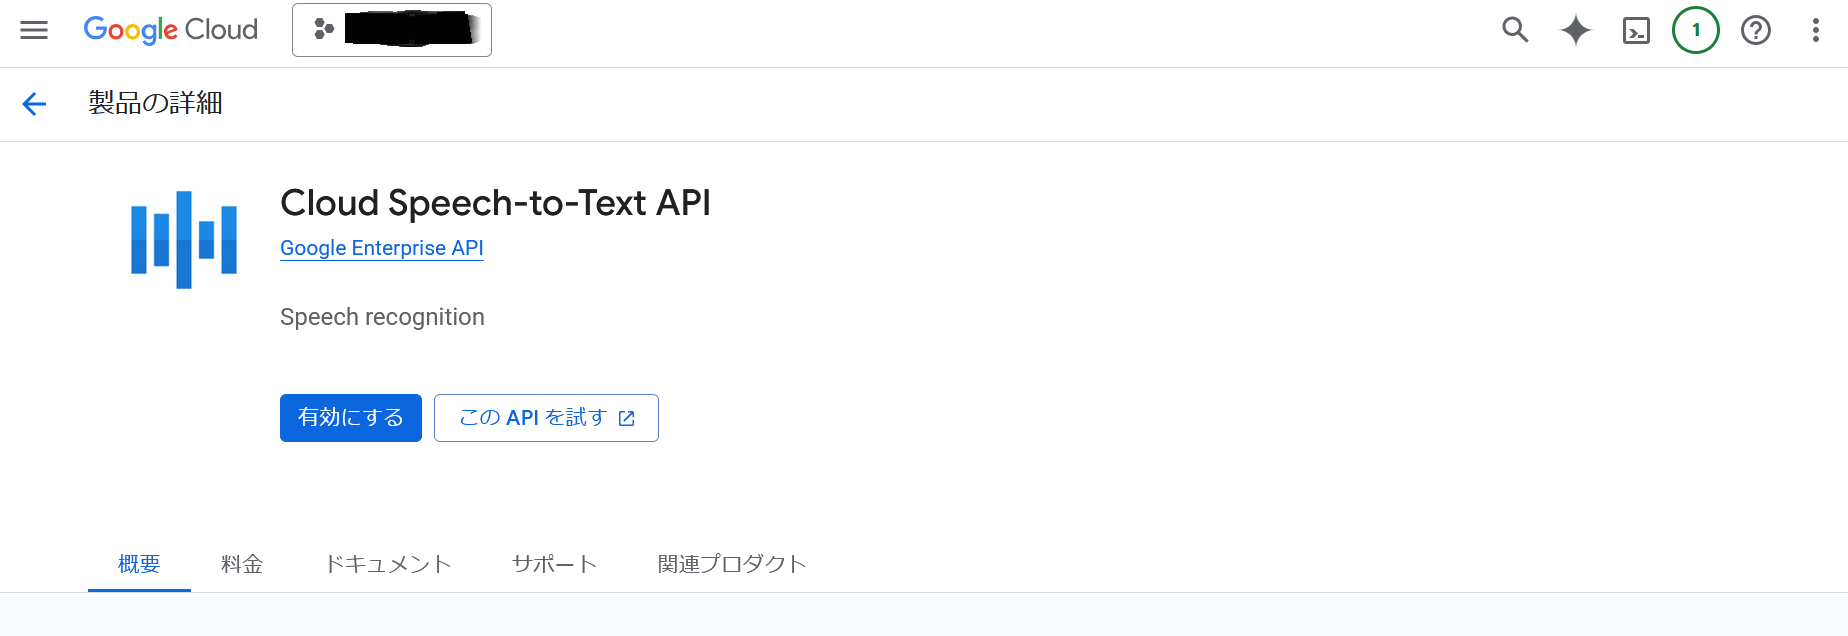Follow the Google Enterprise API link
The image size is (1848, 636).
(x=381, y=248)
